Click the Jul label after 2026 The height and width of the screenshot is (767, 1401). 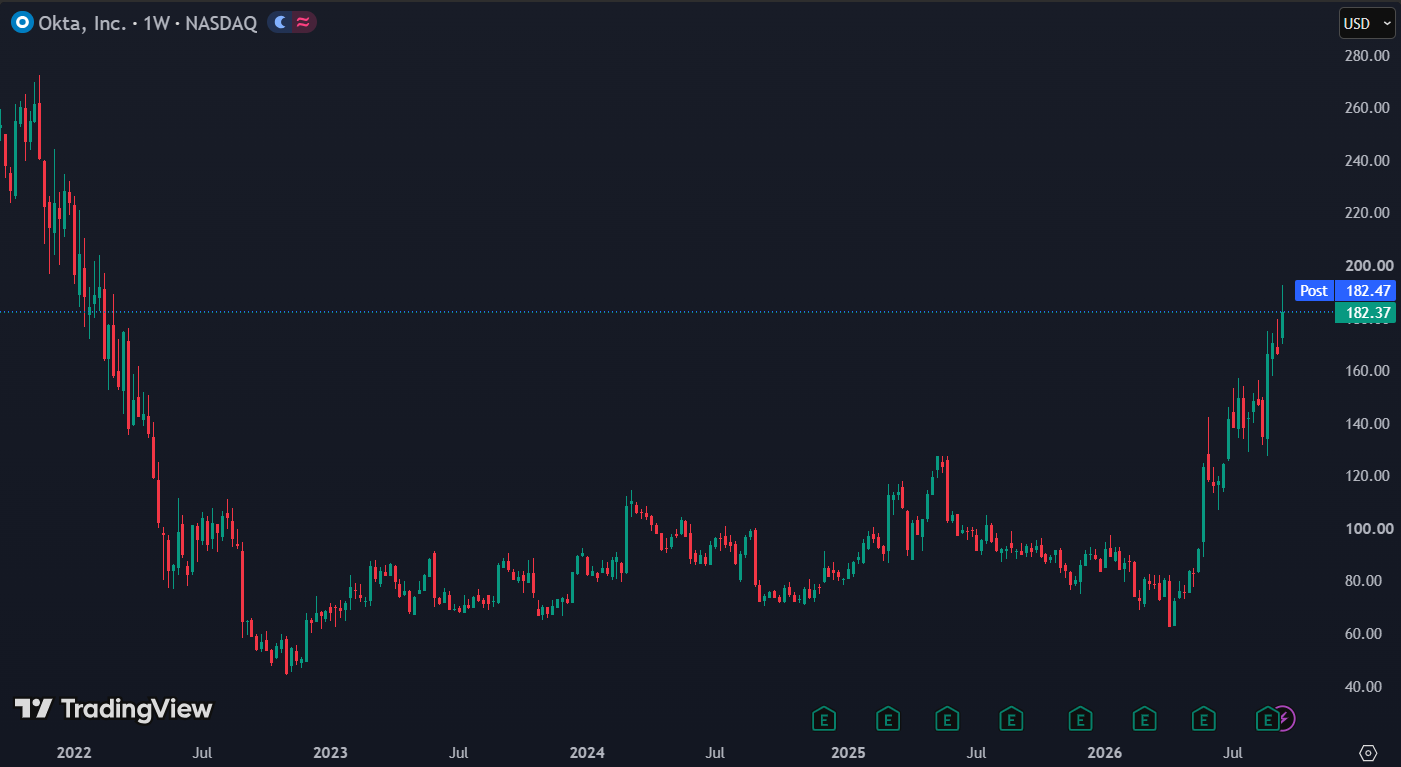[1234, 752]
